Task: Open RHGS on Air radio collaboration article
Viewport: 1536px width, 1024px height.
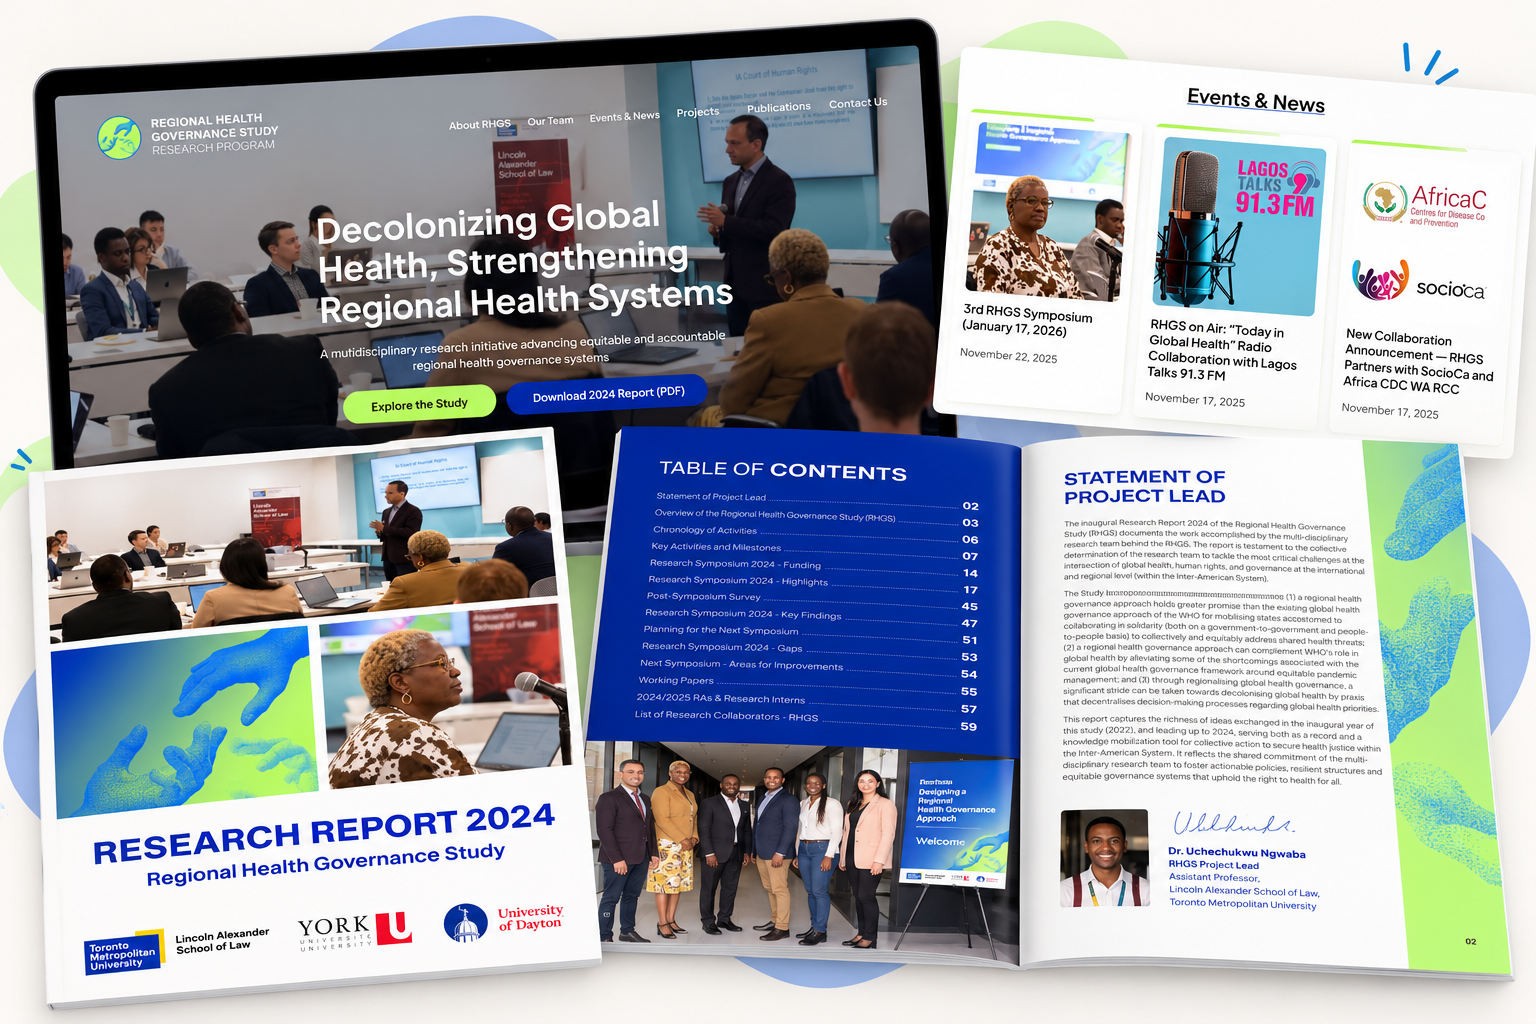Action: (1222, 351)
